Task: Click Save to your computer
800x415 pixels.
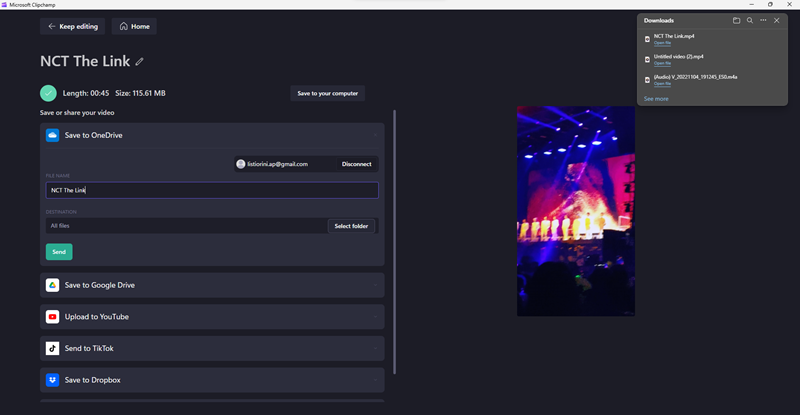Action: pyautogui.click(x=328, y=93)
